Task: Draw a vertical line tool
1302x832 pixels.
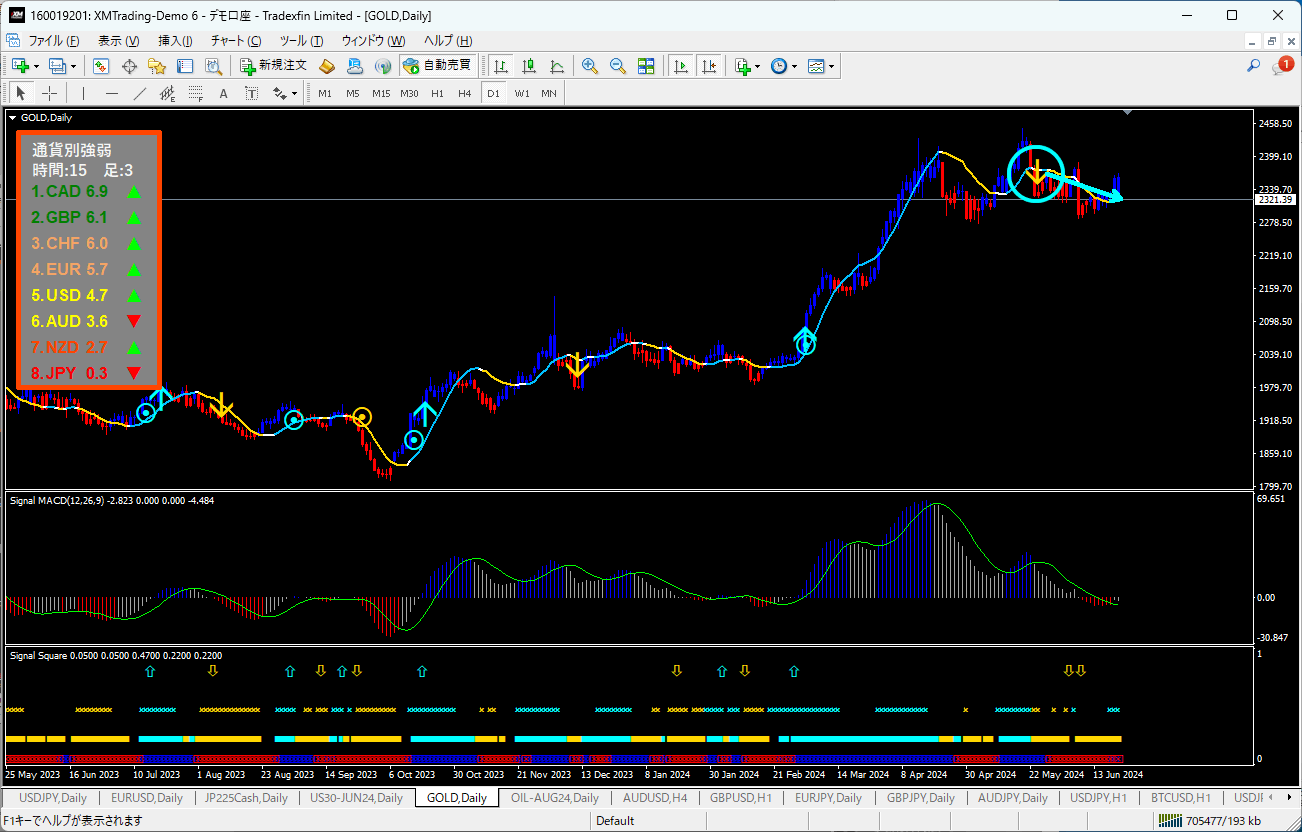Action: 83,93
